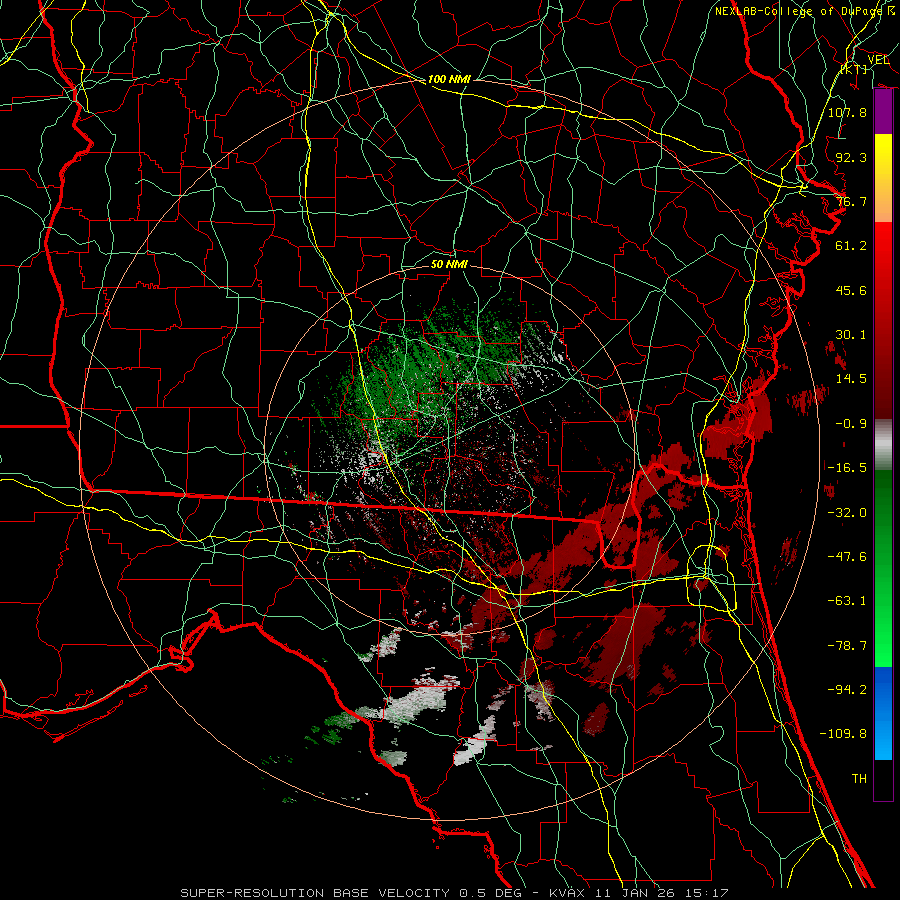Click the 30.1 legend value
900x900 pixels.
pyautogui.click(x=851, y=335)
